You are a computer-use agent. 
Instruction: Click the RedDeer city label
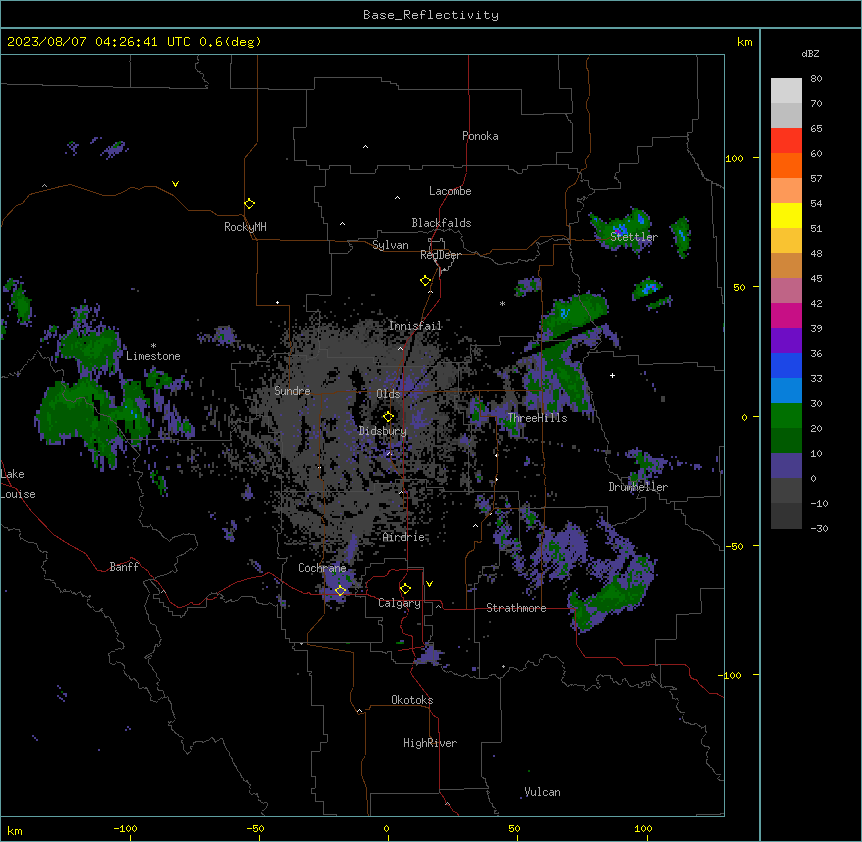click(440, 255)
